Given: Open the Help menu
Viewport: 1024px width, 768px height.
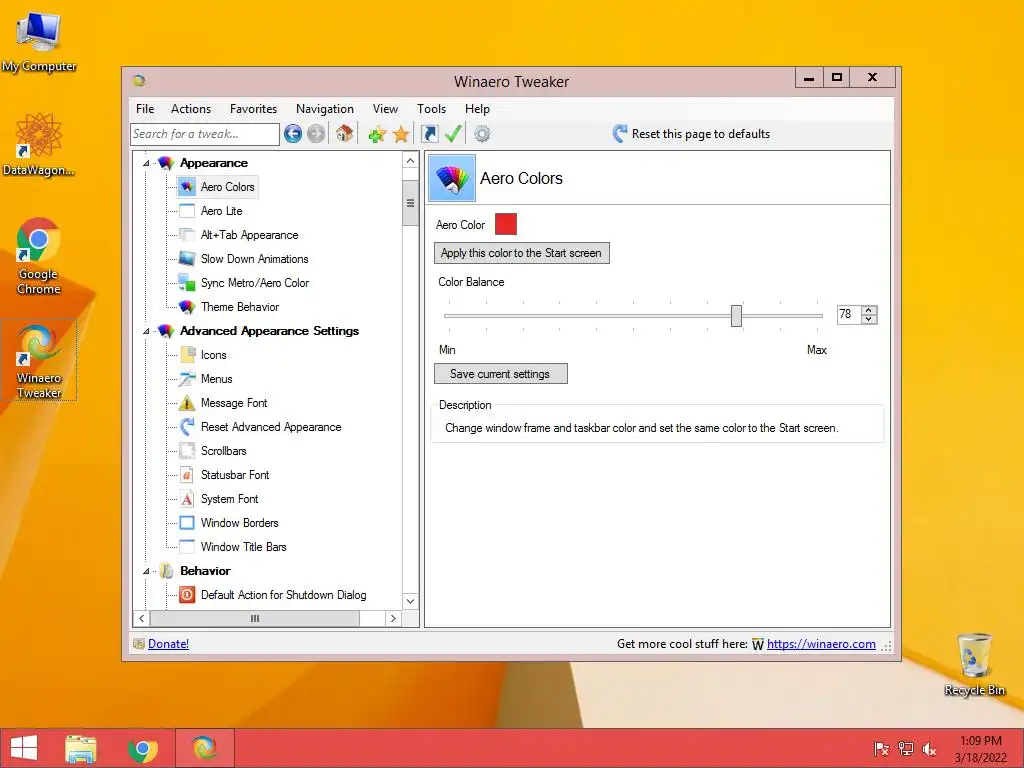Looking at the screenshot, I should 477,109.
